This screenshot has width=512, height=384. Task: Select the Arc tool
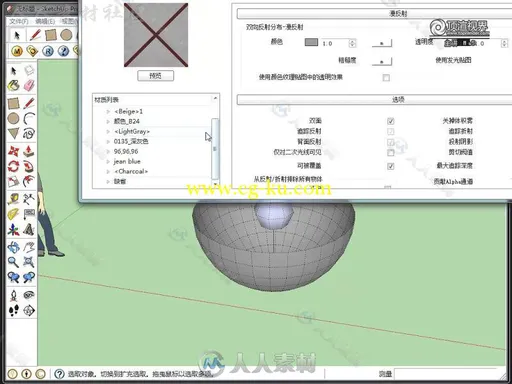(x=29, y=118)
